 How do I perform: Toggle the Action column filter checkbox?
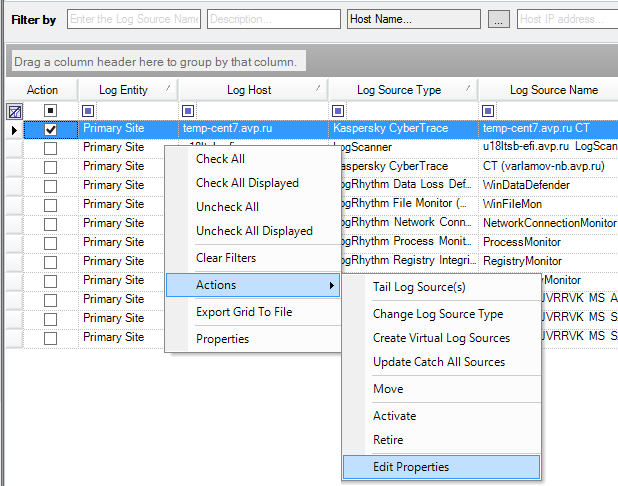click(50, 110)
